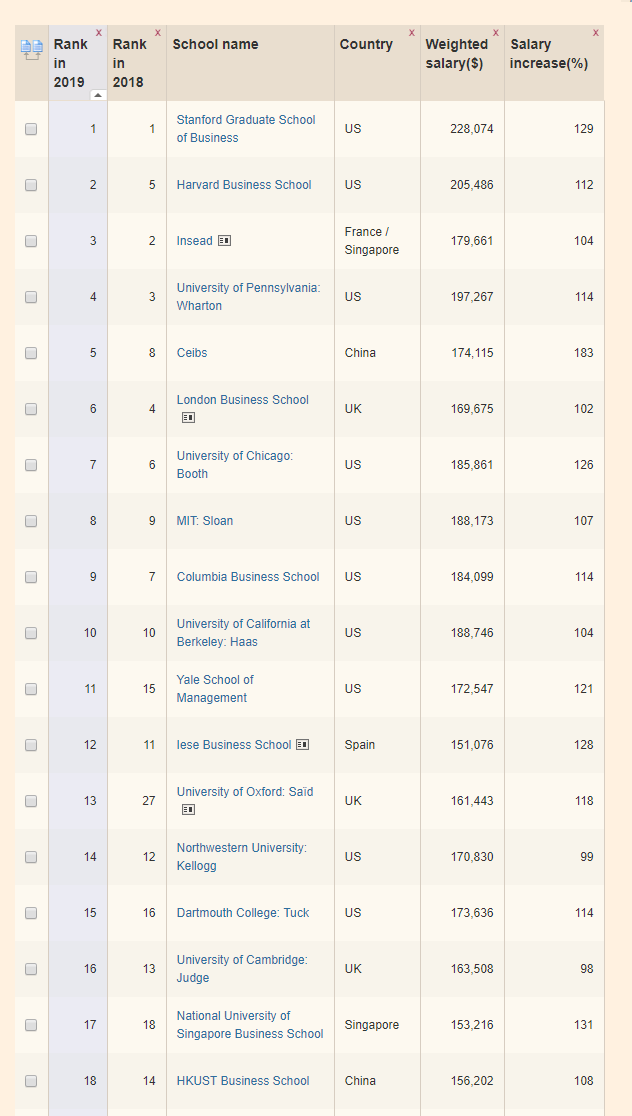Tick the Berkeley Haas row checkbox
The height and width of the screenshot is (1116, 632).
tap(31, 633)
